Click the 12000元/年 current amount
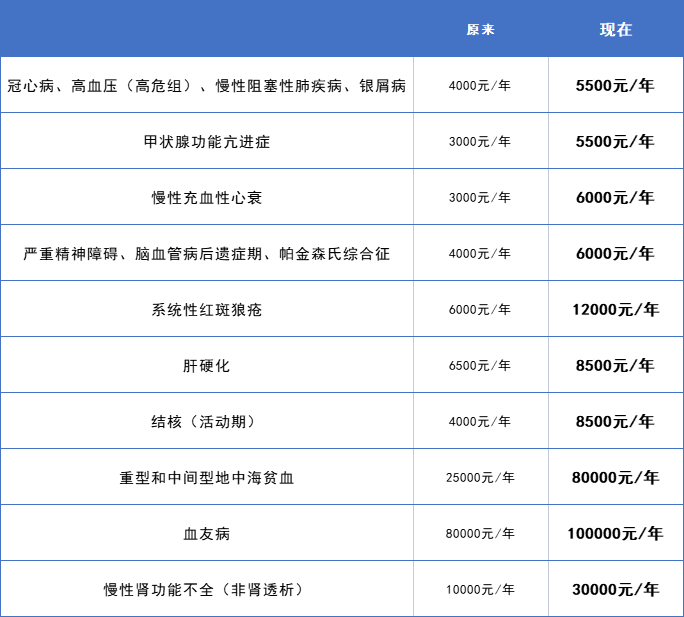 coord(616,310)
